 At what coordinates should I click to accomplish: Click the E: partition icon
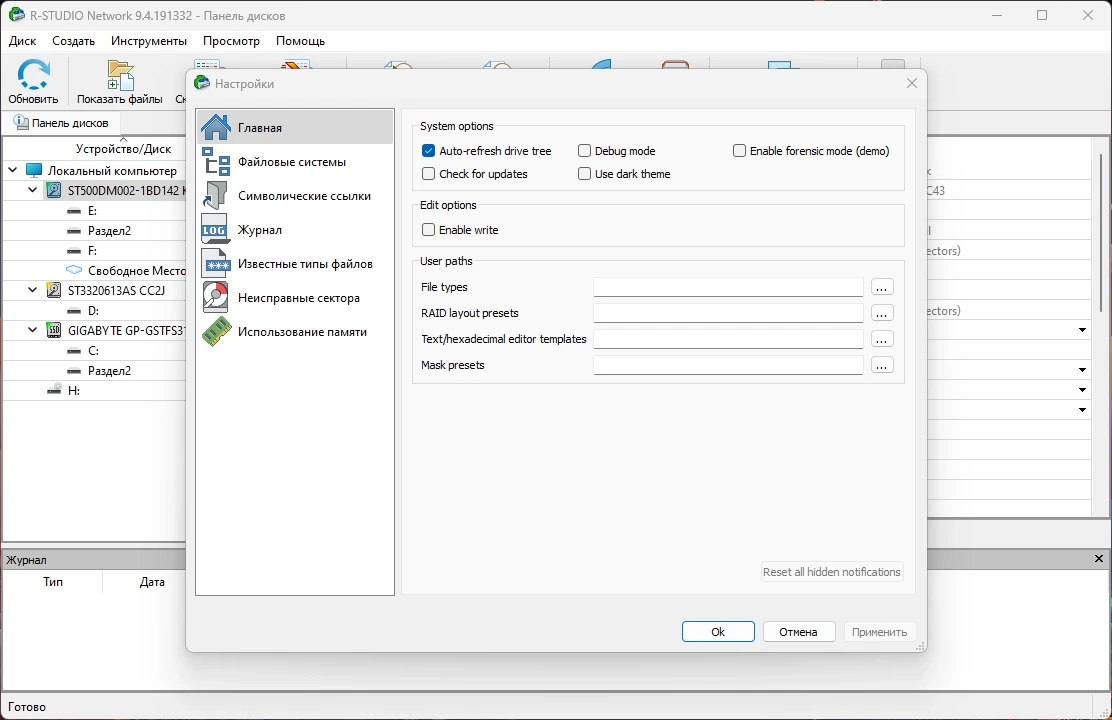click(x=74, y=211)
